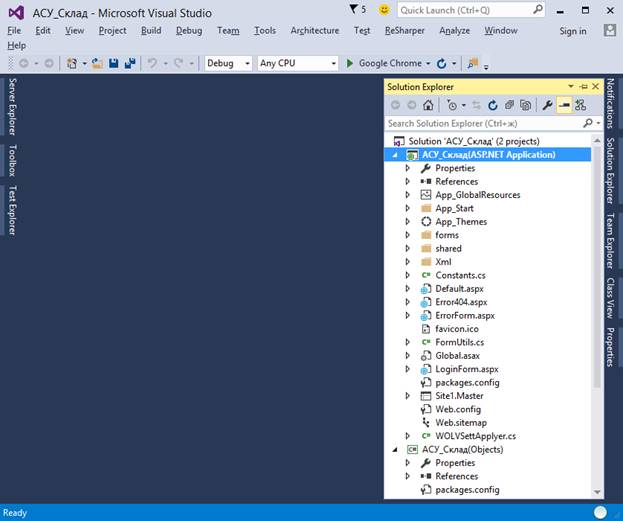Click the Undo toolbar icon
623x521 pixels.
click(x=153, y=63)
